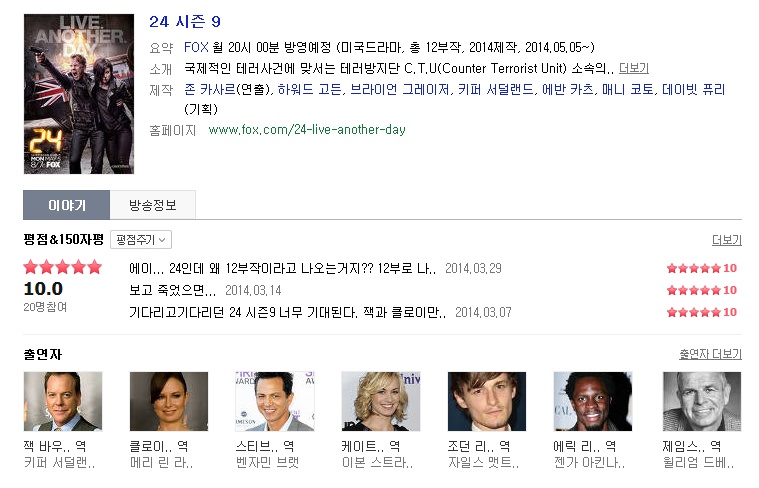Click the 키퍼 서덜랜드 cast photo
The width and height of the screenshot is (759, 488).
pos(63,401)
